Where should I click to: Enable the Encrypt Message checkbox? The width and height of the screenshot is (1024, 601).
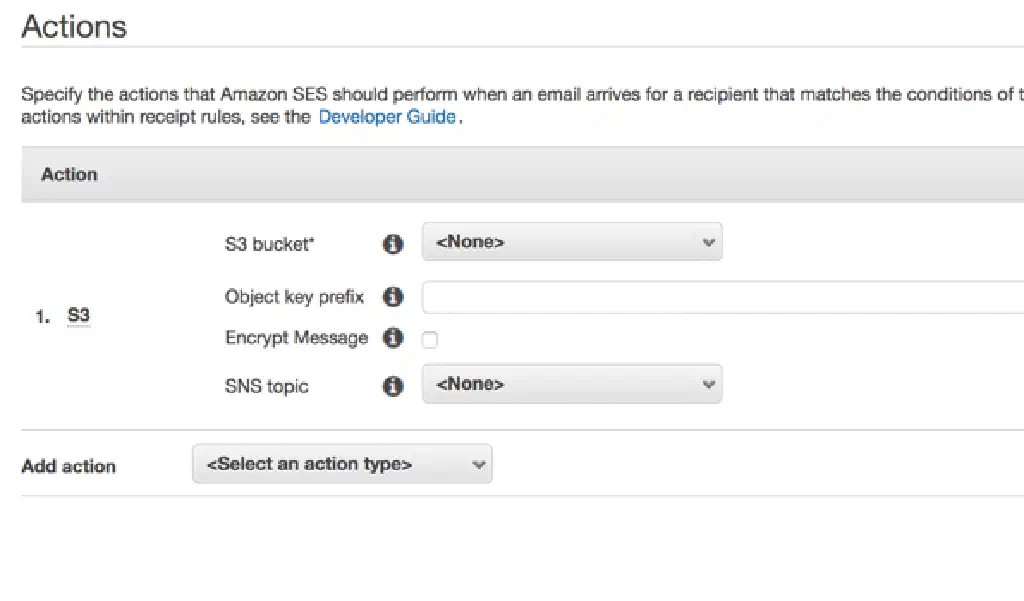point(430,340)
